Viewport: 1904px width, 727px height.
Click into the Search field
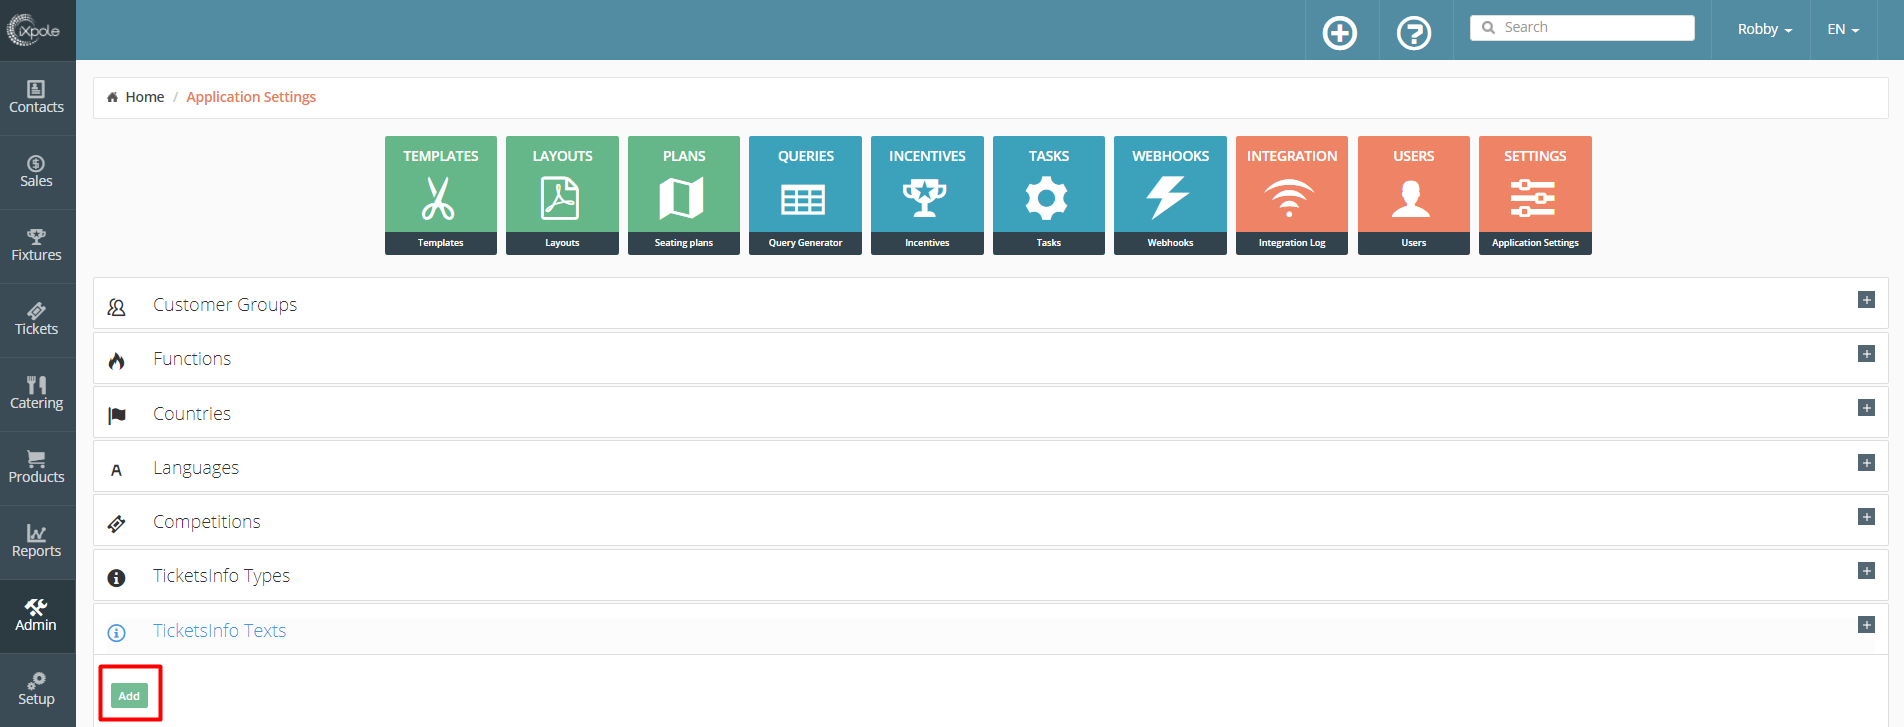[1582, 28]
